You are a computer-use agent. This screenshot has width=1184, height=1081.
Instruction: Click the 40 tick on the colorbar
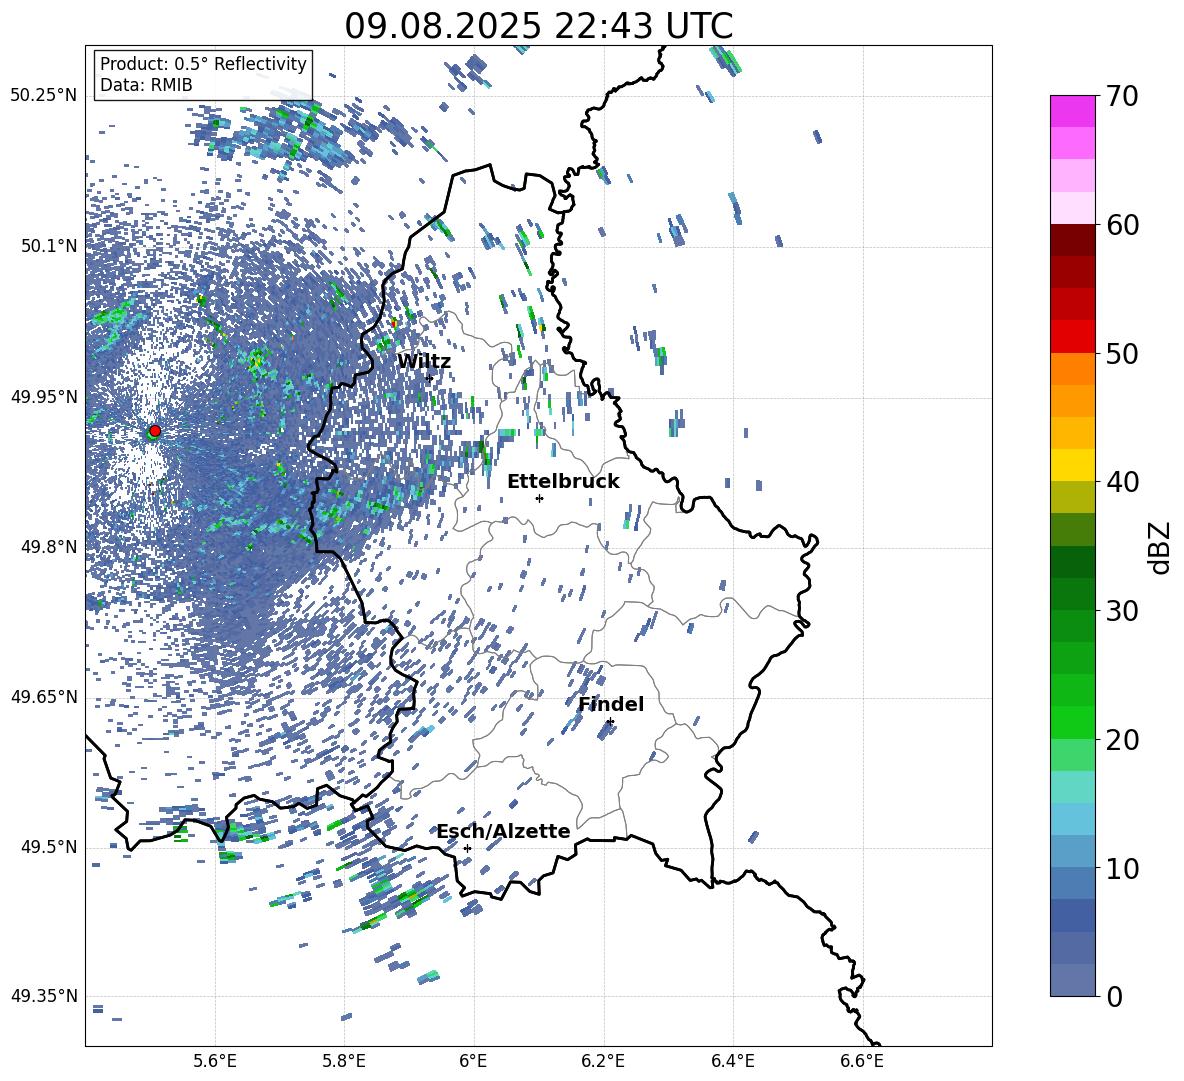(1122, 482)
